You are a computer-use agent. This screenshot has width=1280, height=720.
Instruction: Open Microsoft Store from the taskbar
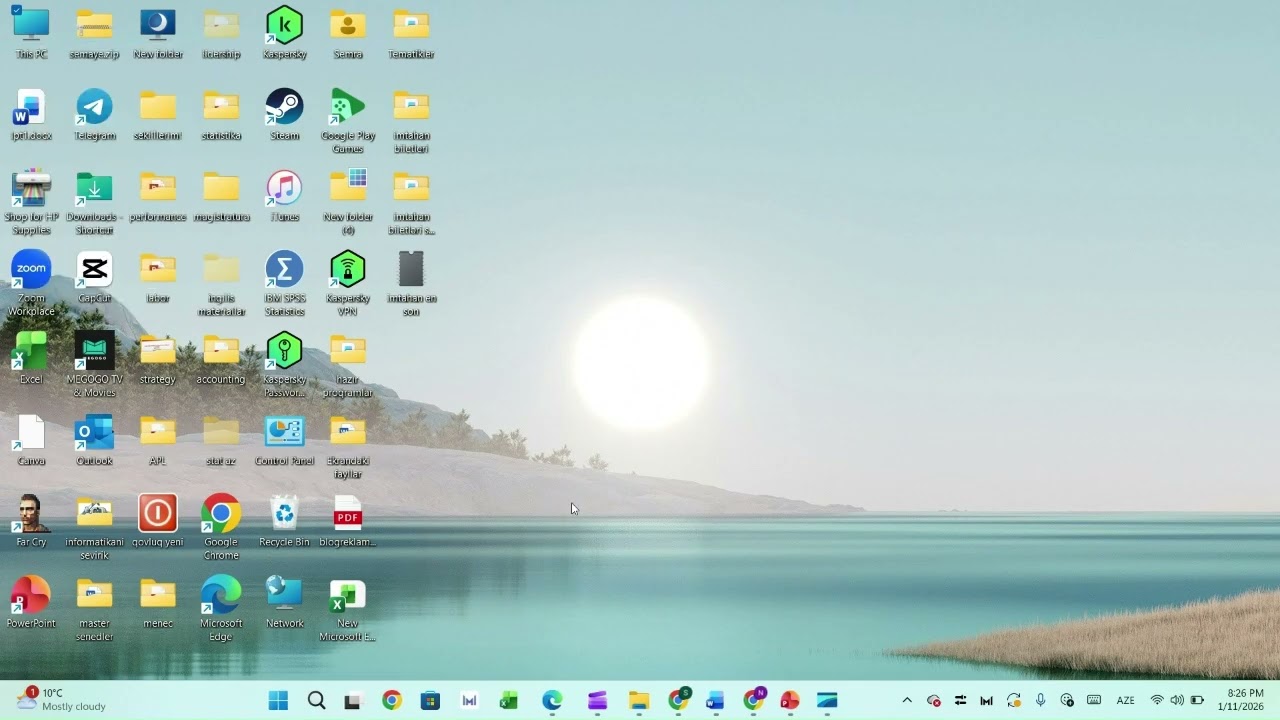pos(430,701)
